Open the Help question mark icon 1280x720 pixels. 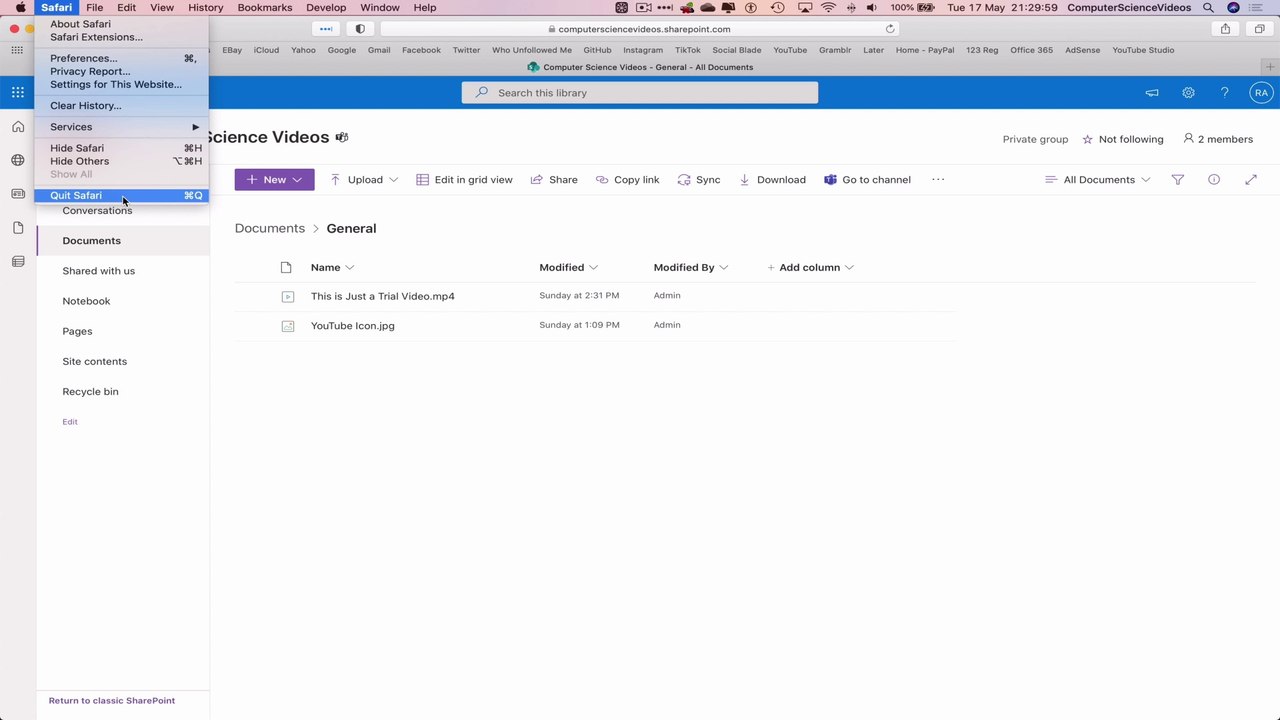tap(1224, 92)
